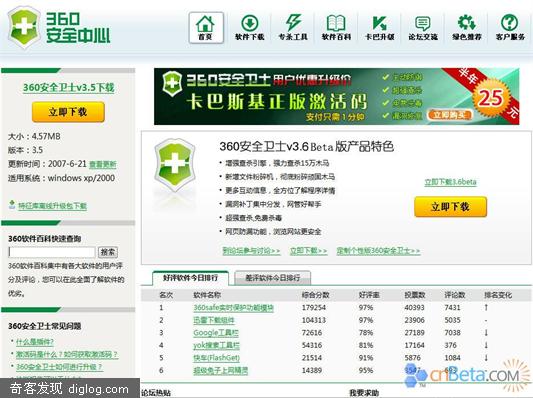Switch to the 差评软件今日排行 tab
The image size is (533, 398).
pyautogui.click(x=273, y=278)
